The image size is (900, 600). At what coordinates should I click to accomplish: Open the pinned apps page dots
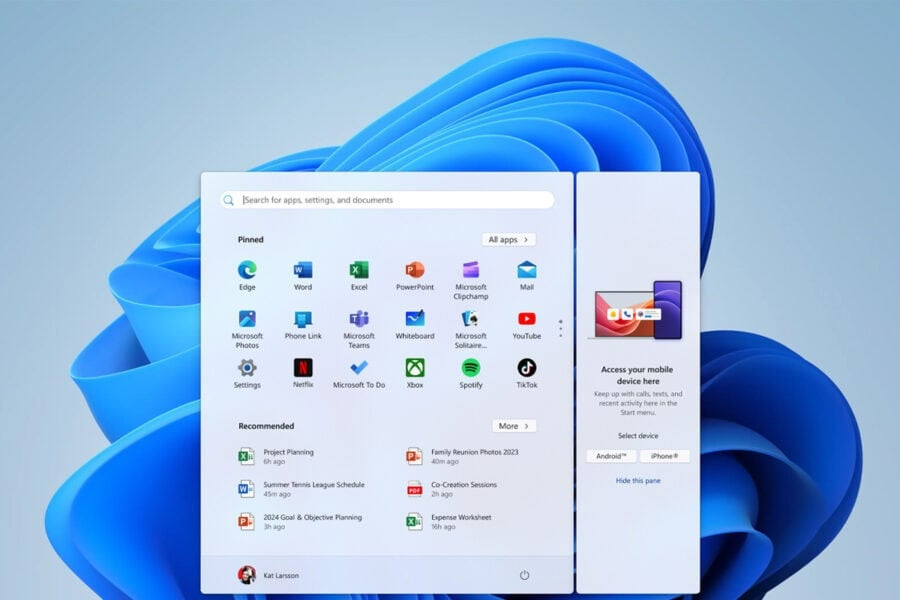tap(560, 328)
